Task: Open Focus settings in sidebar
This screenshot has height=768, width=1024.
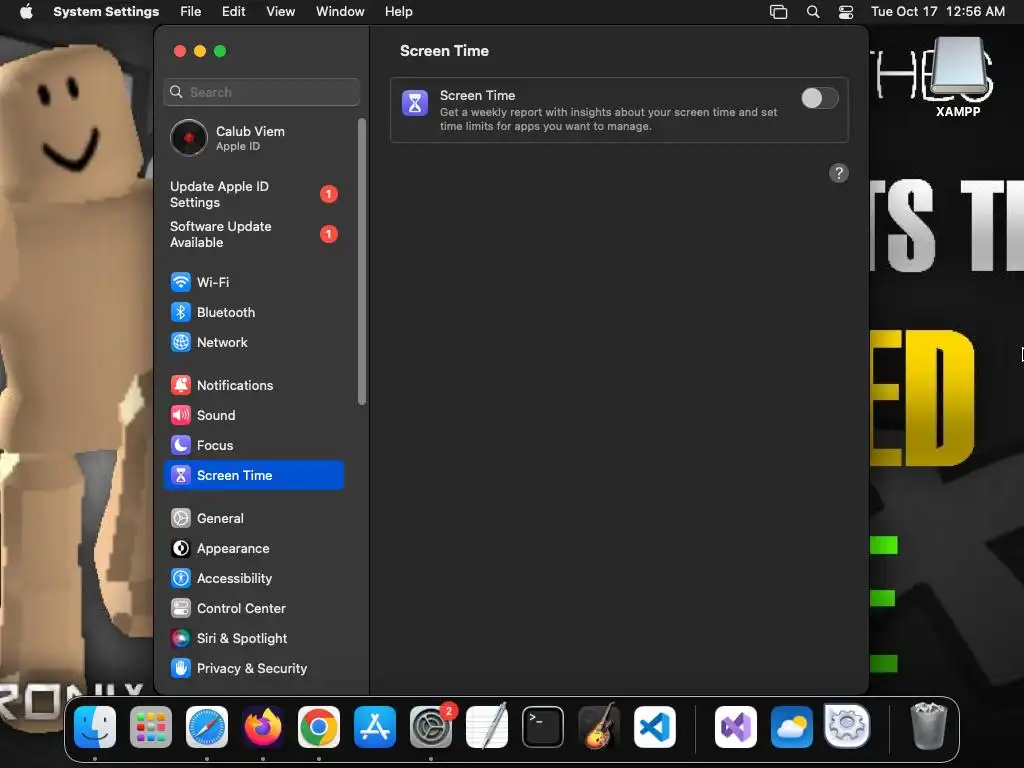Action: pos(254,445)
